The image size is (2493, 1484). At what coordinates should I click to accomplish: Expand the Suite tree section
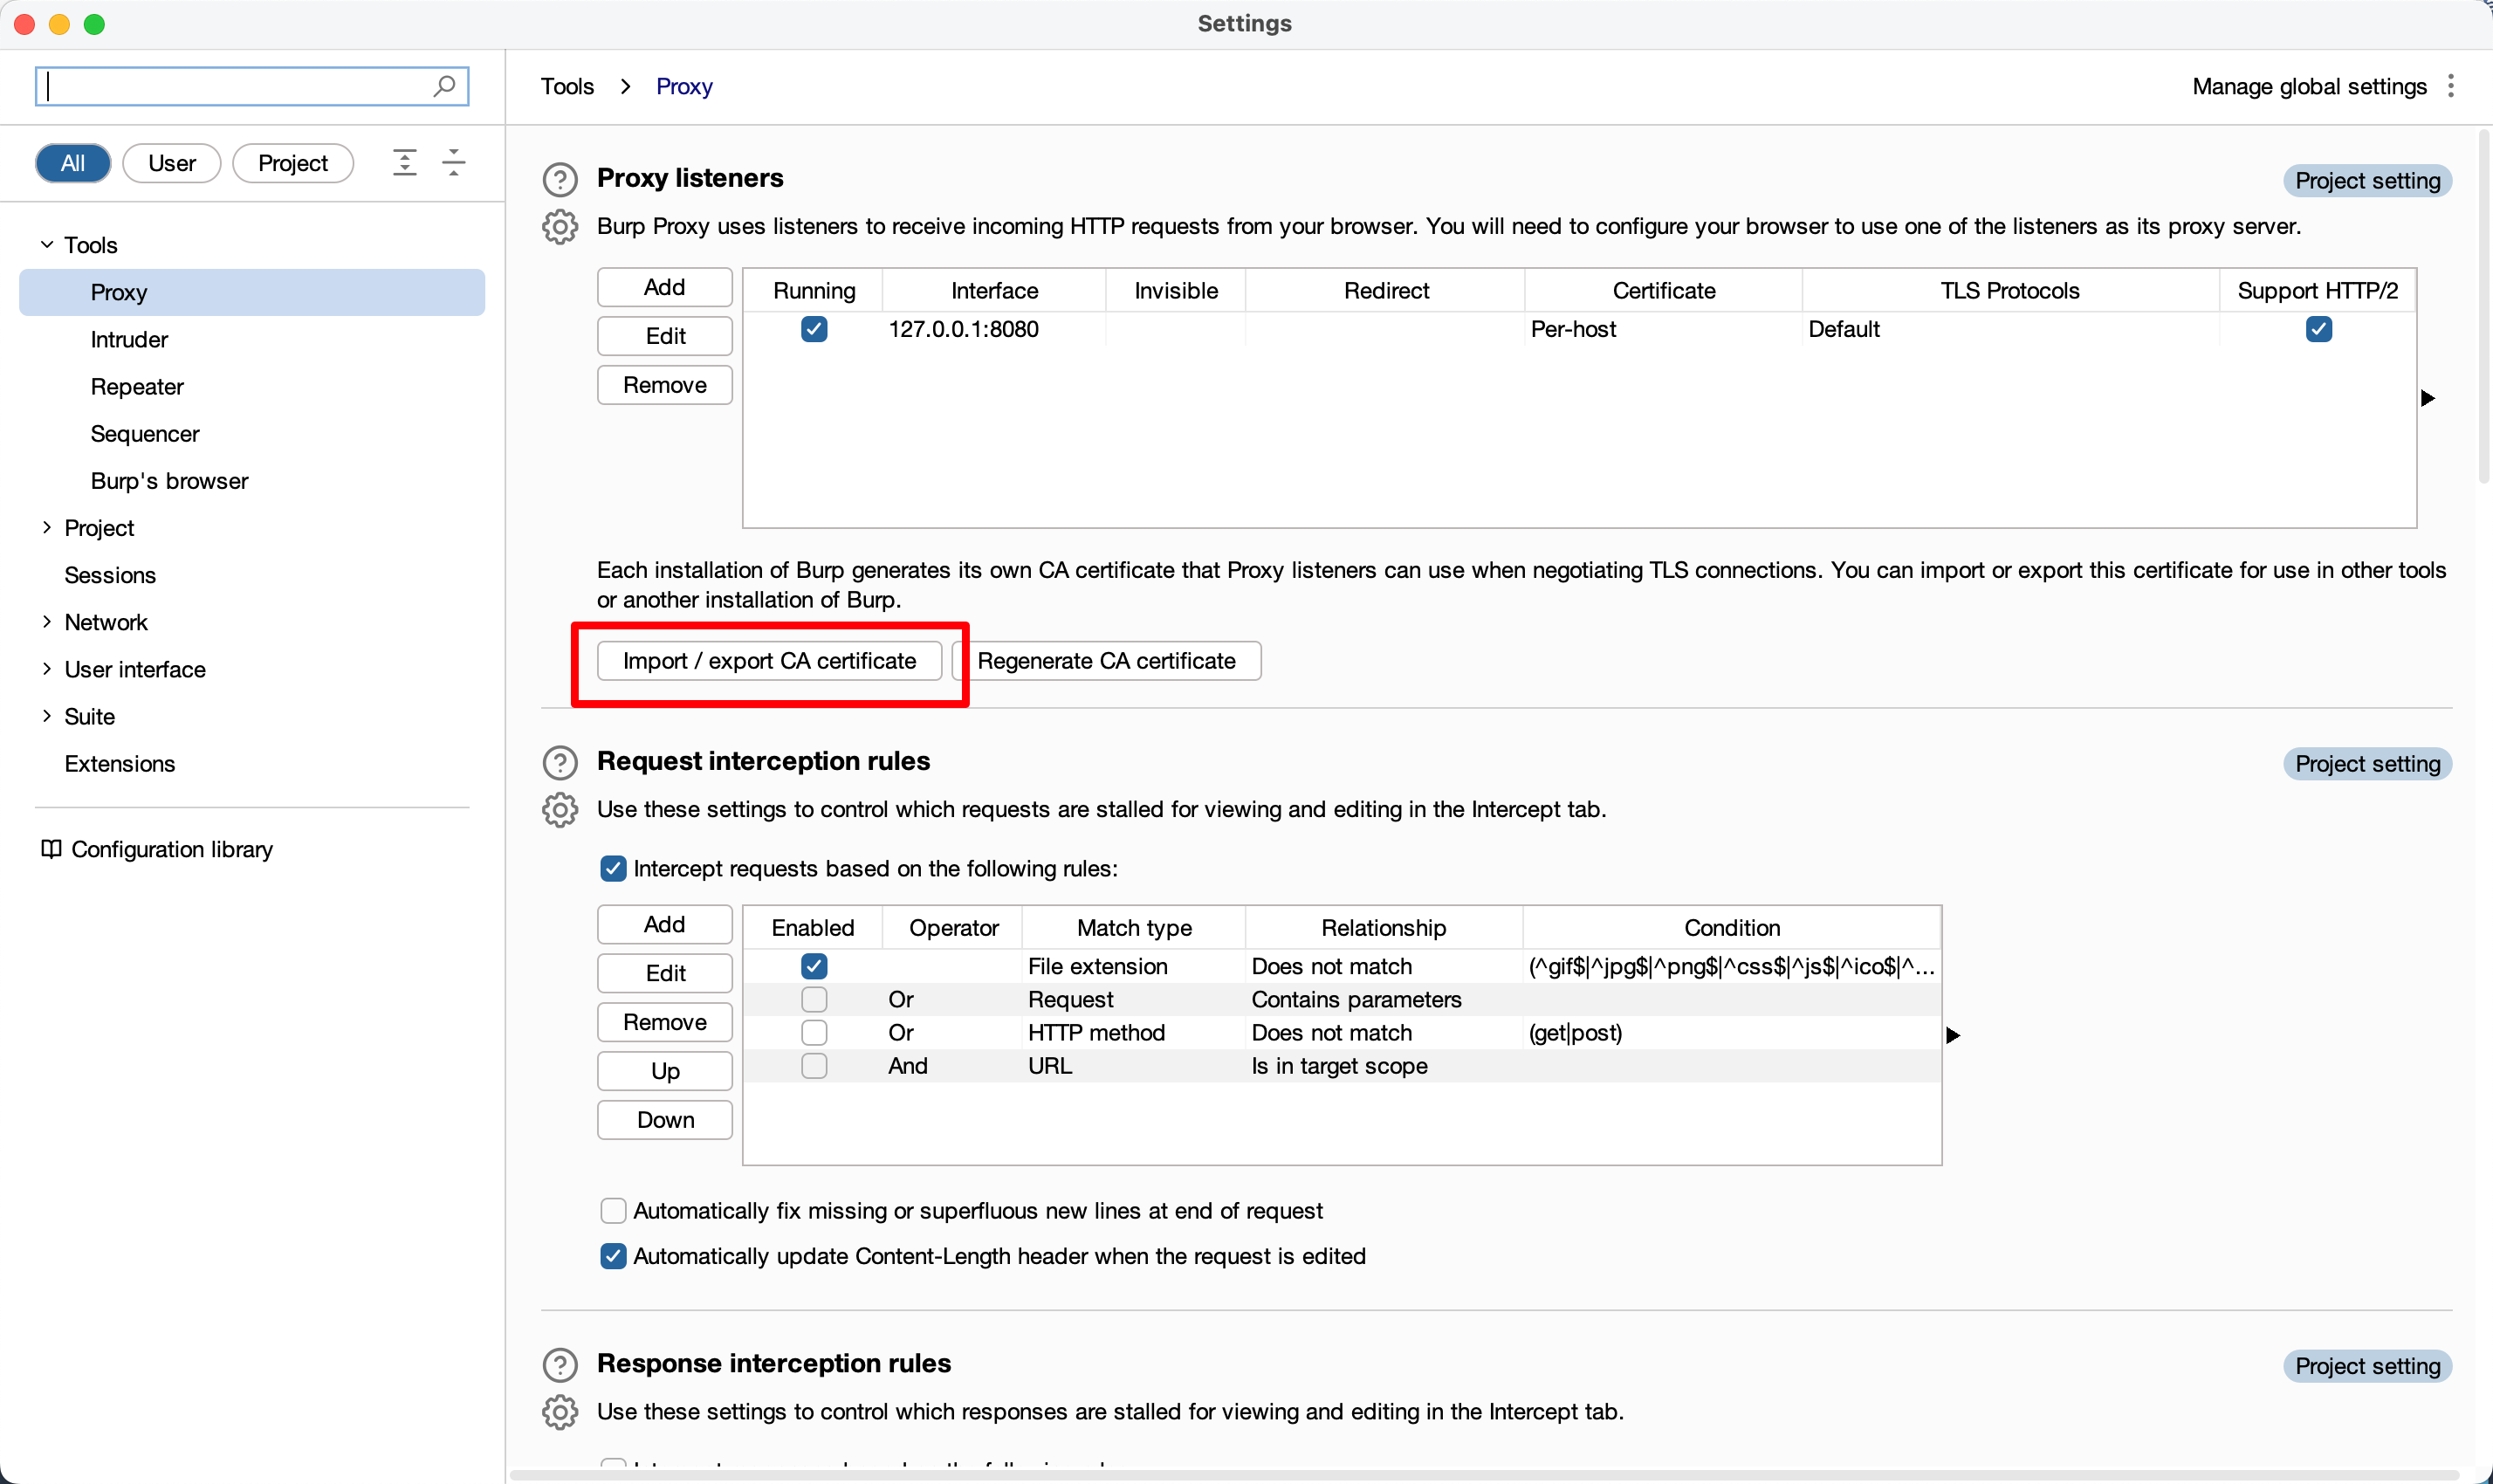coord(47,716)
